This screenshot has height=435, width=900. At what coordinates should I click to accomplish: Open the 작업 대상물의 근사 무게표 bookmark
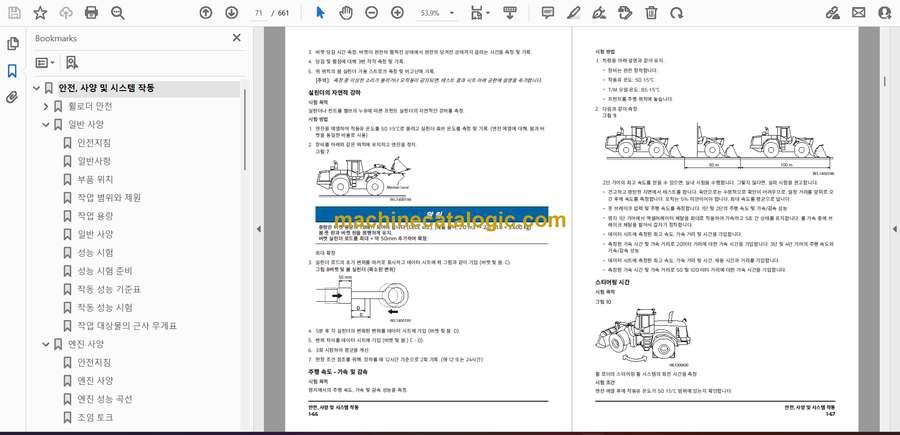tap(127, 326)
